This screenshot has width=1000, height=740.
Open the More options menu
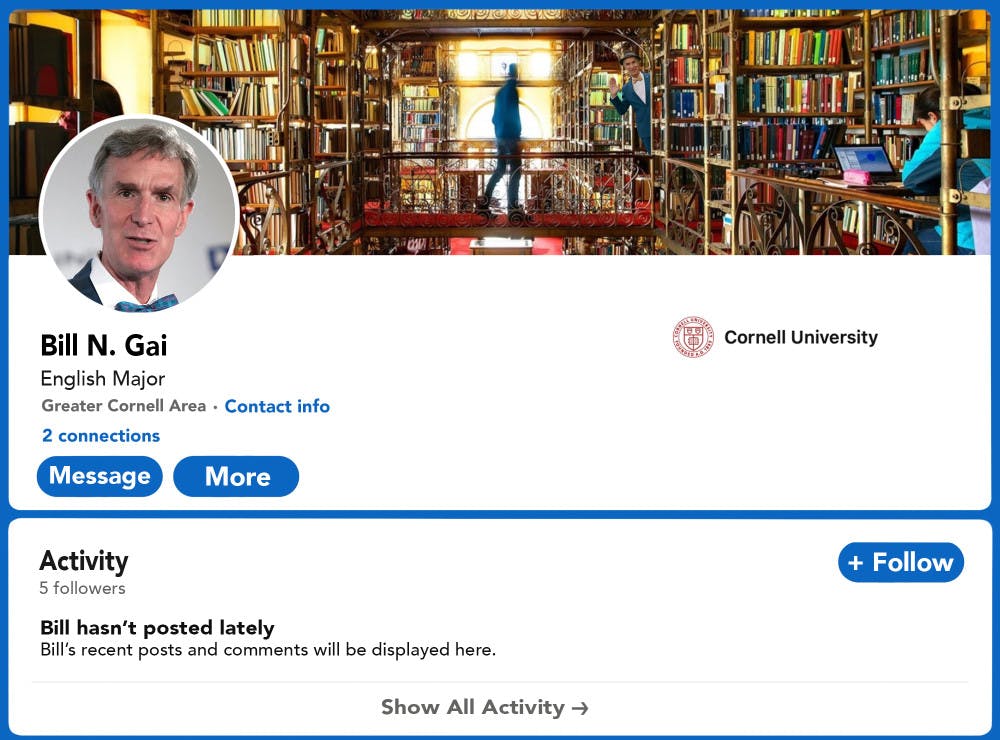pyautogui.click(x=236, y=476)
